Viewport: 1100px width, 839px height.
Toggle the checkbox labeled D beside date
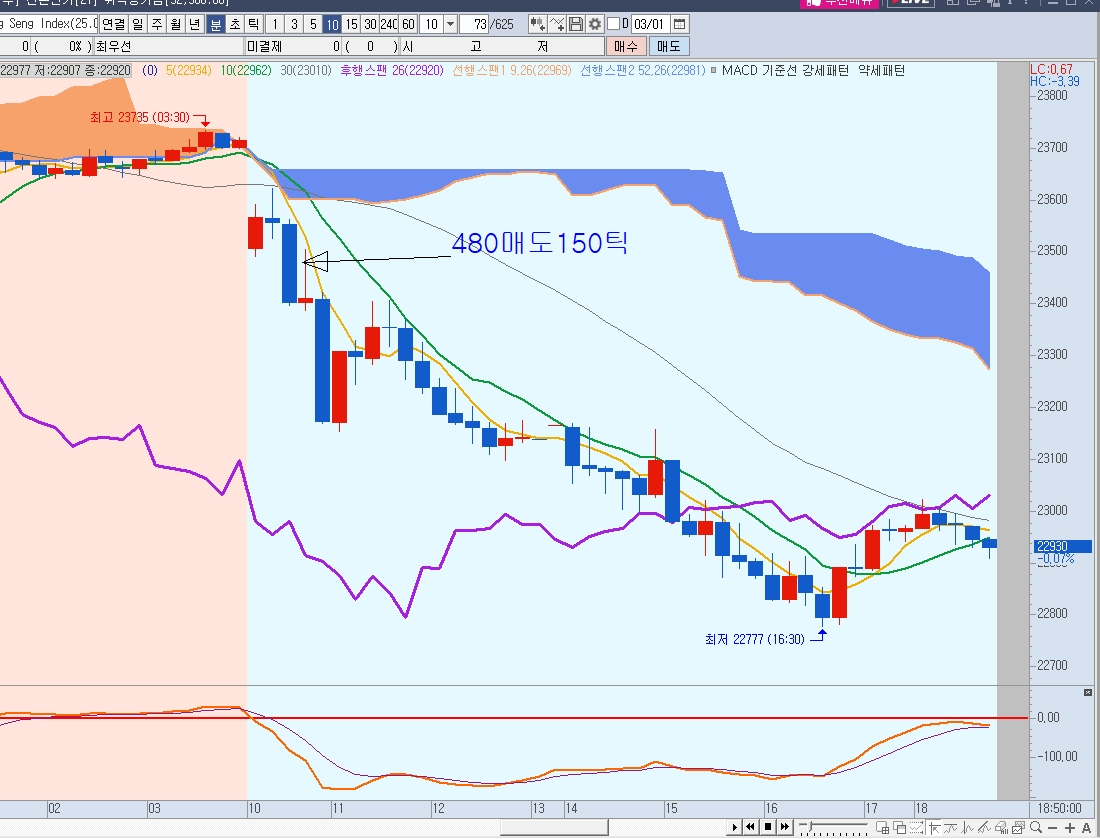click(x=613, y=24)
